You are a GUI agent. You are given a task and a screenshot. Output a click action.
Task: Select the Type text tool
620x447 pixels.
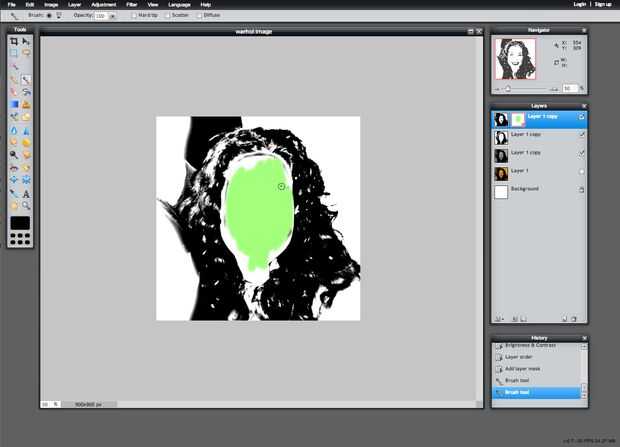pos(26,193)
